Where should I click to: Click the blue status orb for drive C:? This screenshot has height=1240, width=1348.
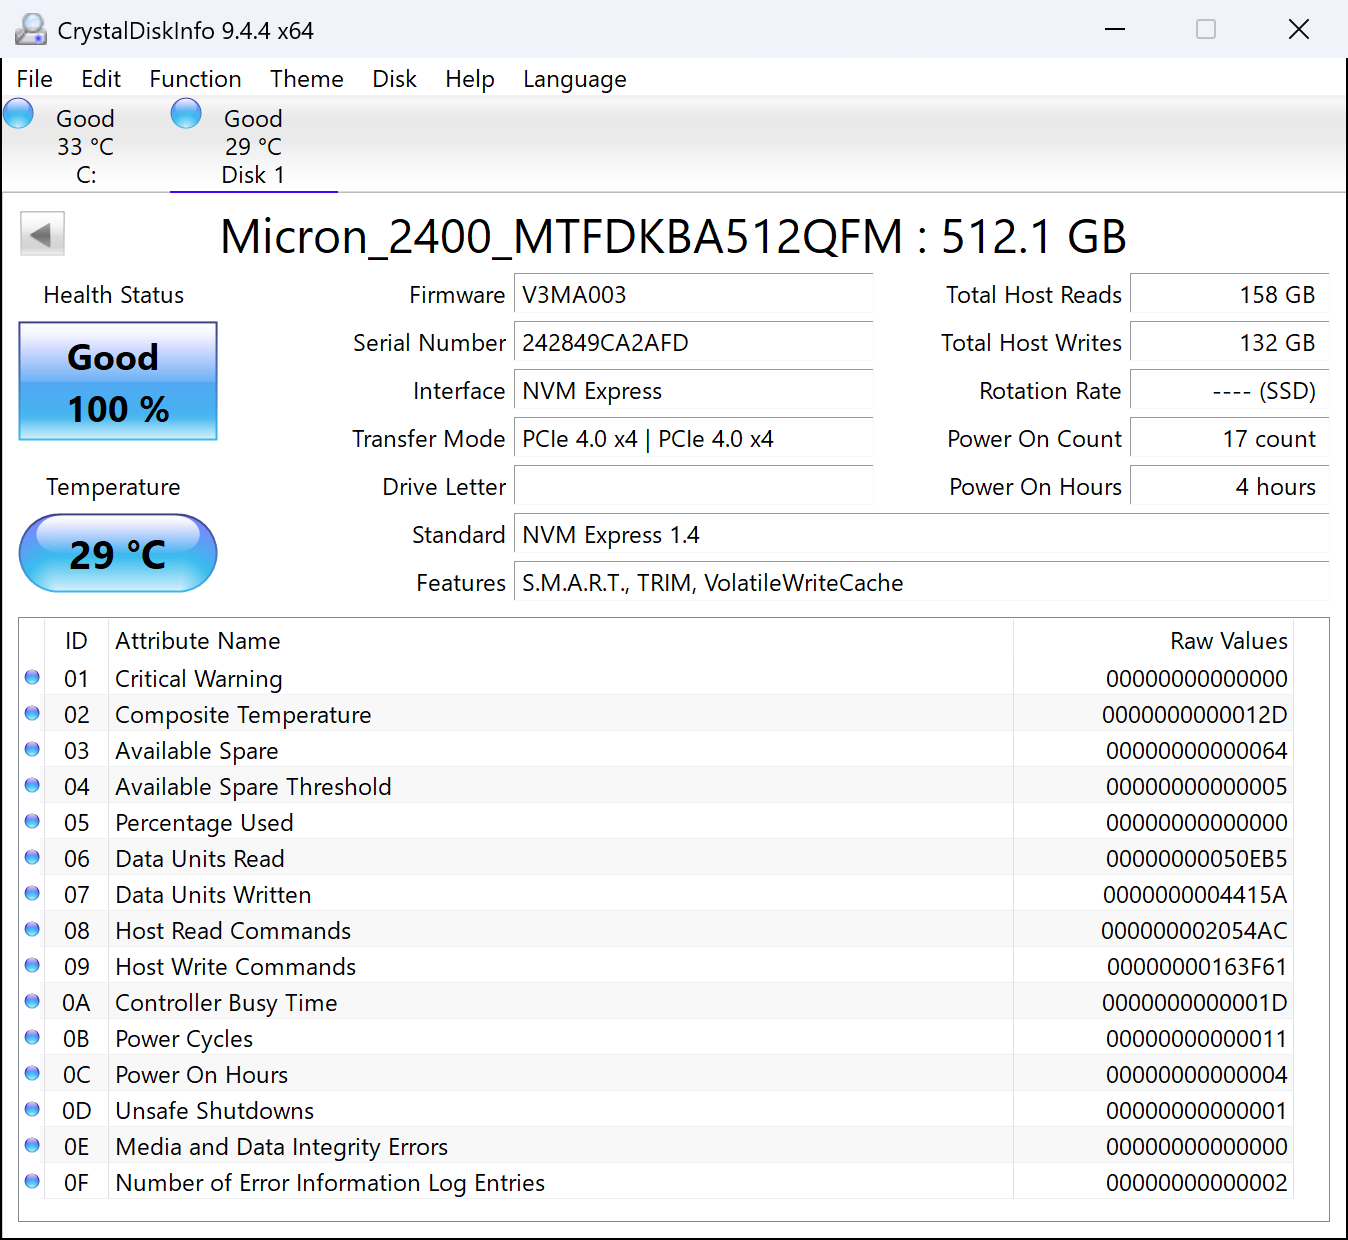point(19,114)
